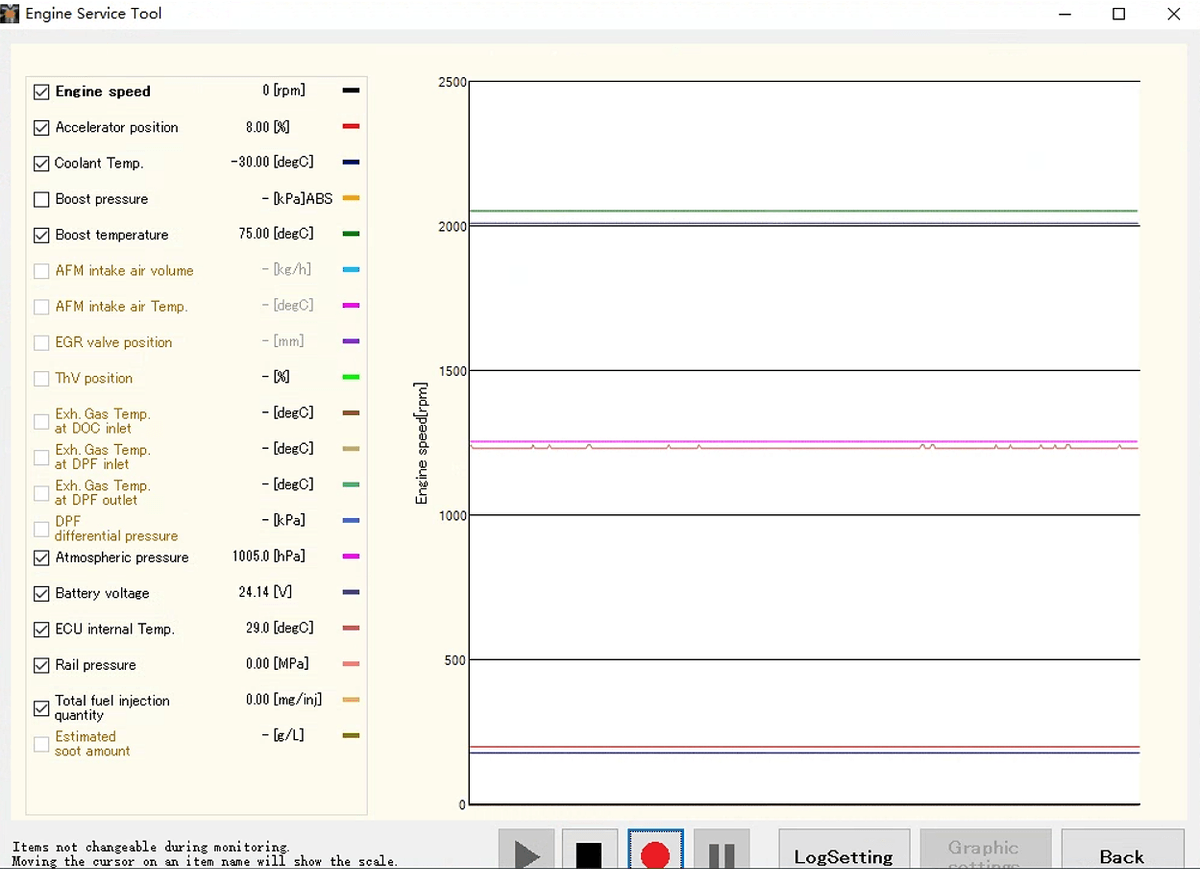Uncheck the Engine speed checkbox
The height and width of the screenshot is (869, 1200).
(41, 92)
